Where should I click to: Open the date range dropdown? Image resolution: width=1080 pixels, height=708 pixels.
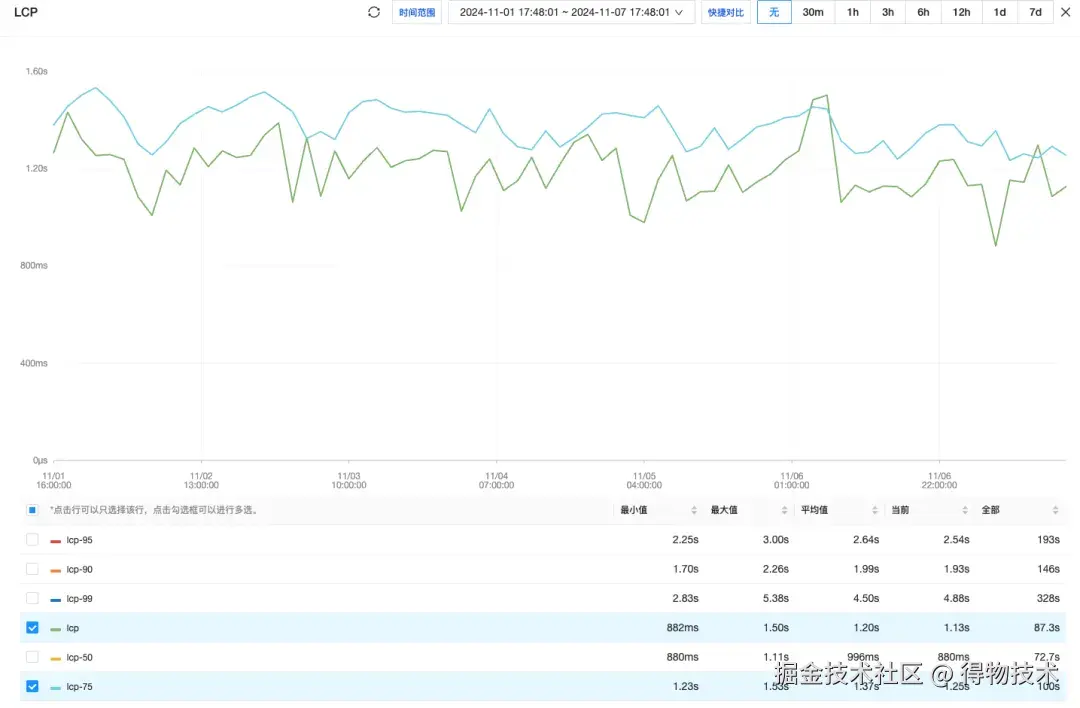click(x=571, y=12)
